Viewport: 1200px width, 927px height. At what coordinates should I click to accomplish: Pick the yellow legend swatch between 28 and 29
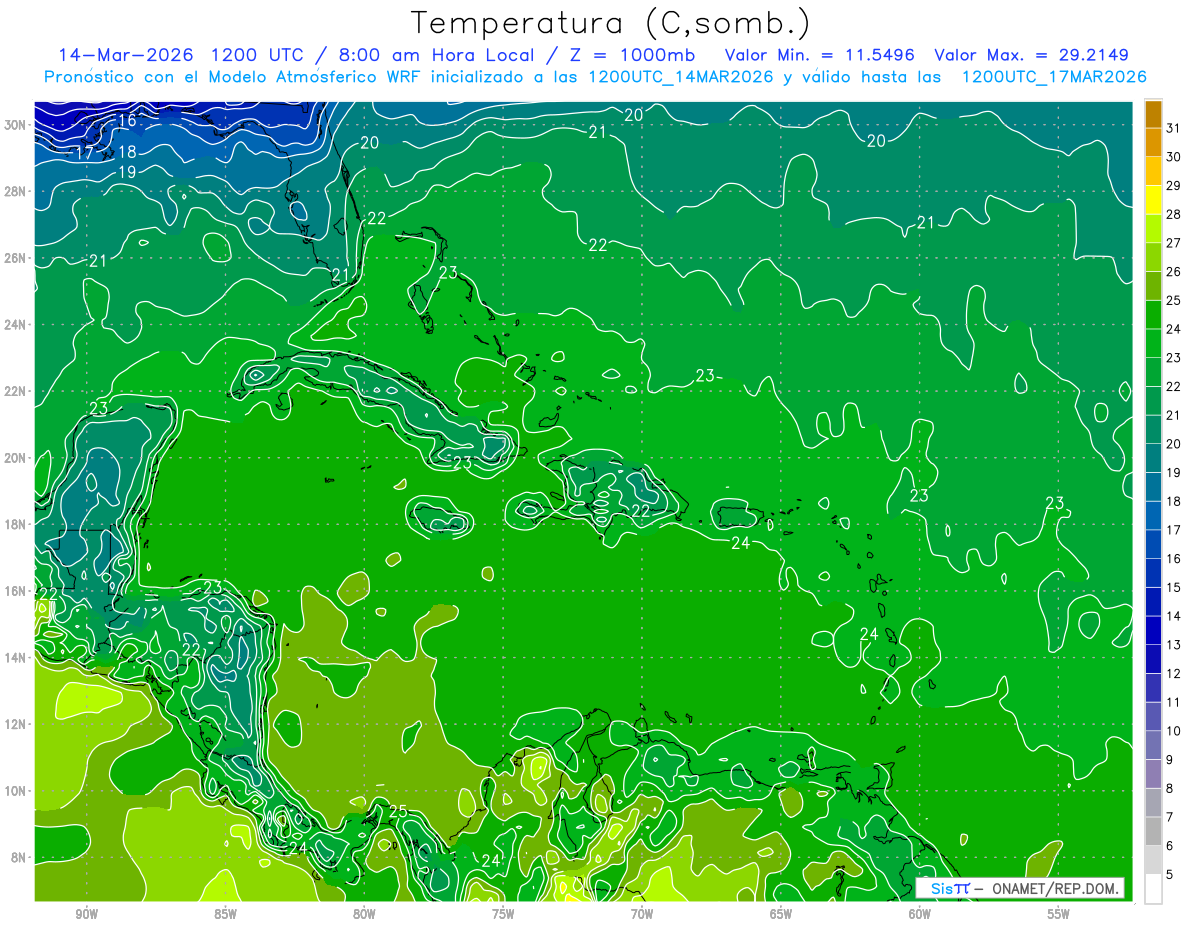pyautogui.click(x=1153, y=200)
